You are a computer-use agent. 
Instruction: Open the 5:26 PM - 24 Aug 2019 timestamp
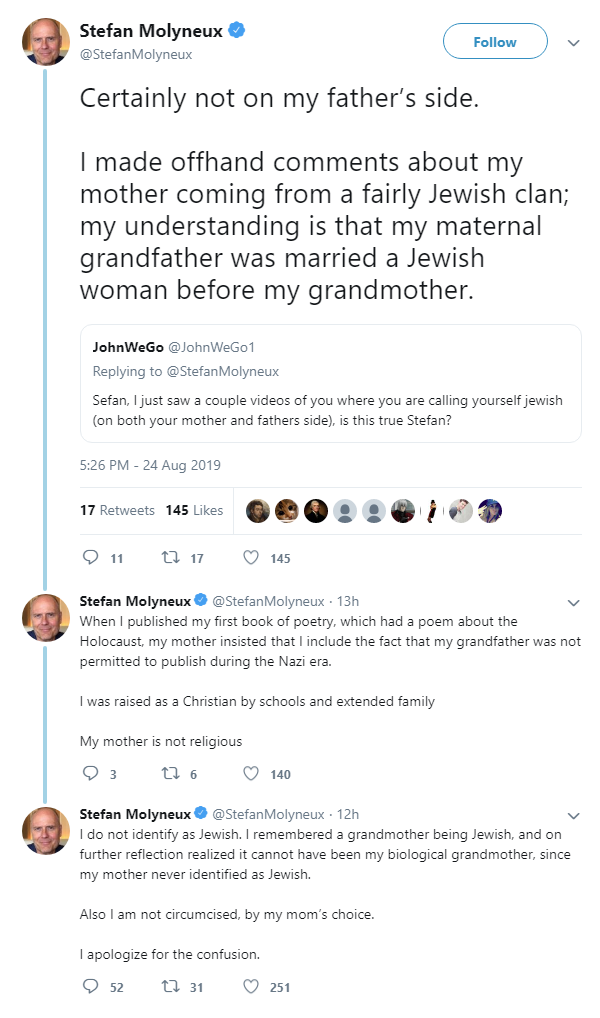pos(150,465)
